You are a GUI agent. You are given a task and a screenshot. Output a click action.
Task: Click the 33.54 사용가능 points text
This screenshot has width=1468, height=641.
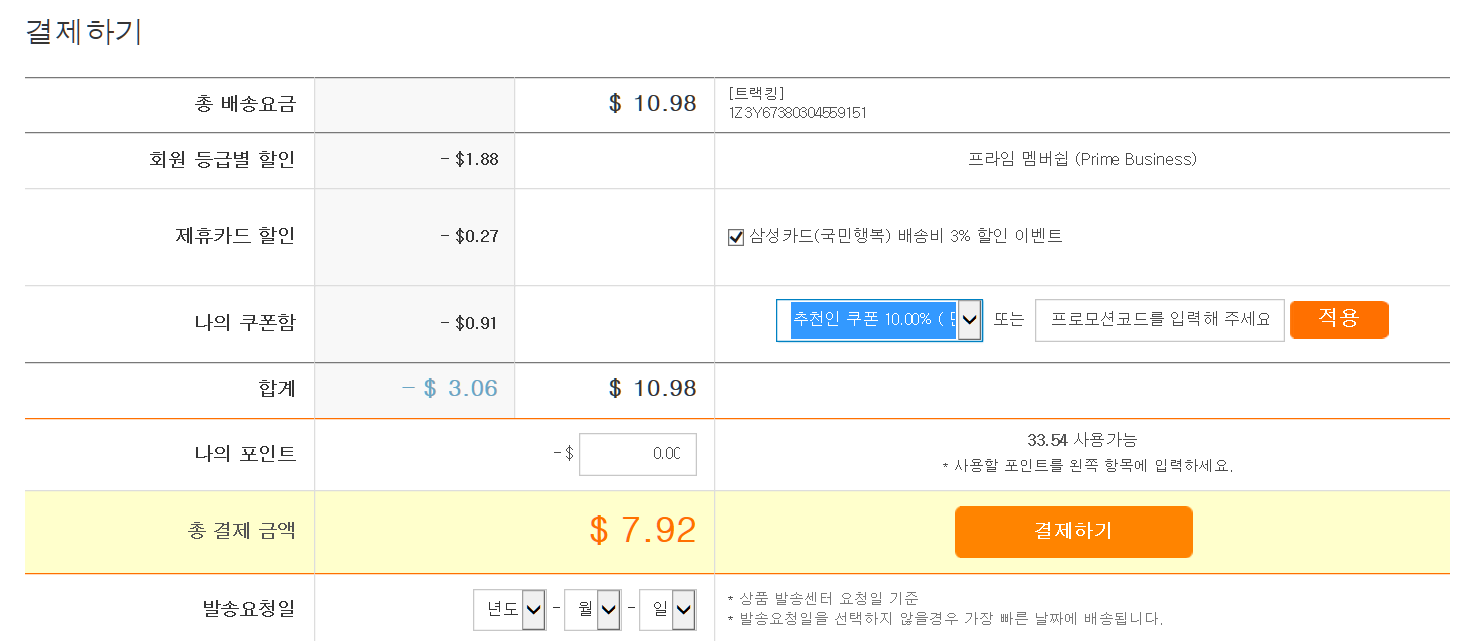click(1082, 440)
